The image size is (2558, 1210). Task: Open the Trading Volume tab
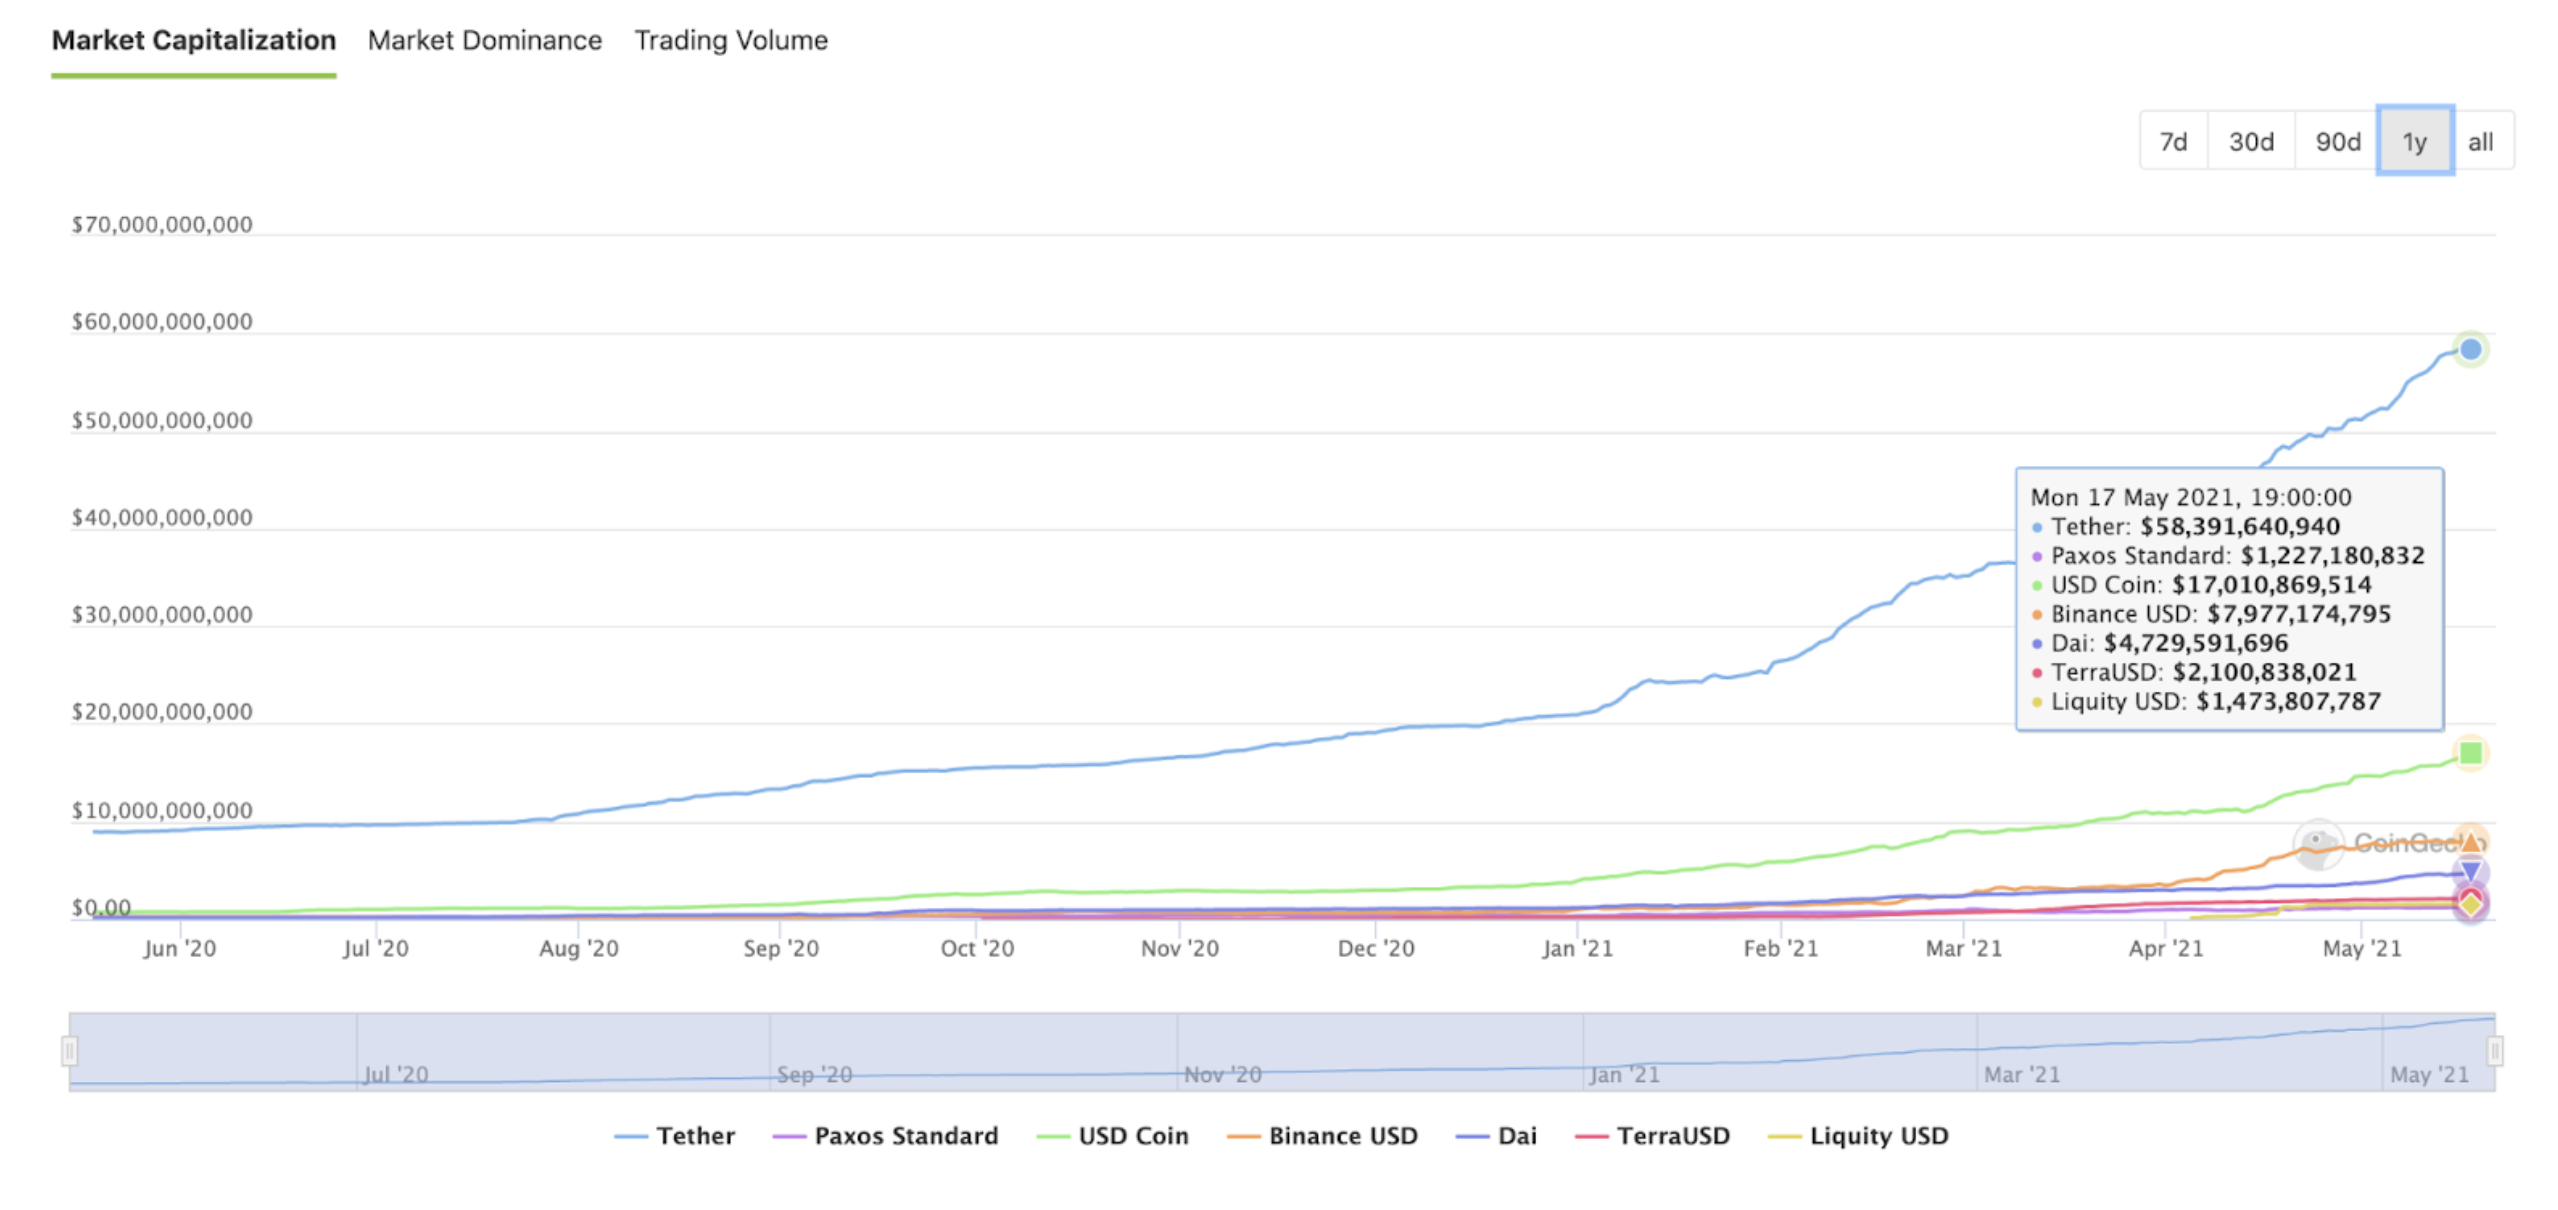pyautogui.click(x=731, y=40)
